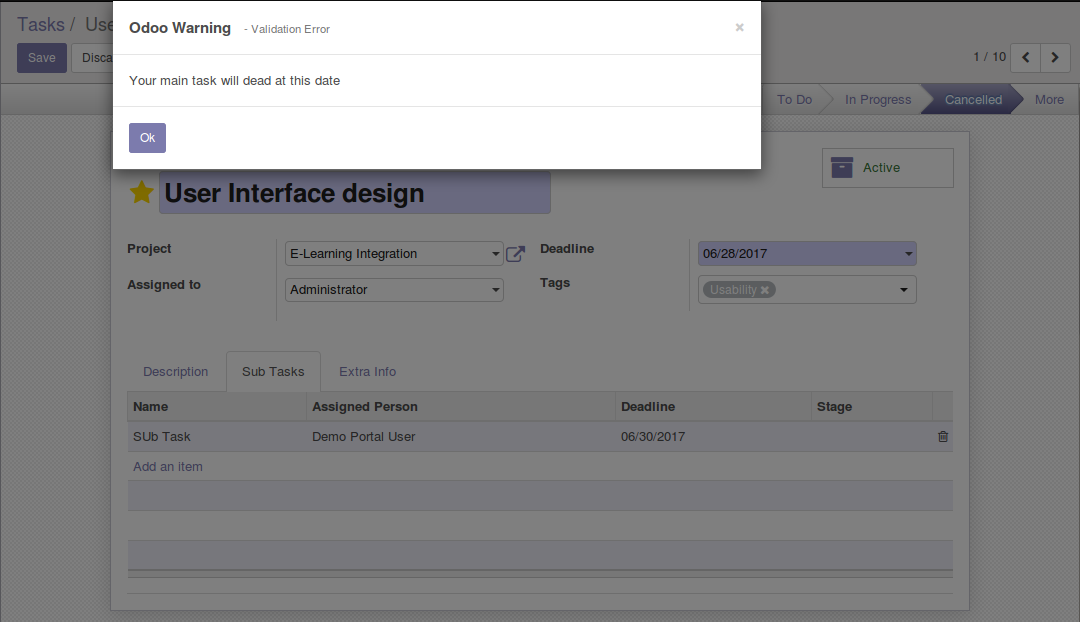Toggle the yellow priority star
Viewport: 1080px width, 622px height.
142,193
